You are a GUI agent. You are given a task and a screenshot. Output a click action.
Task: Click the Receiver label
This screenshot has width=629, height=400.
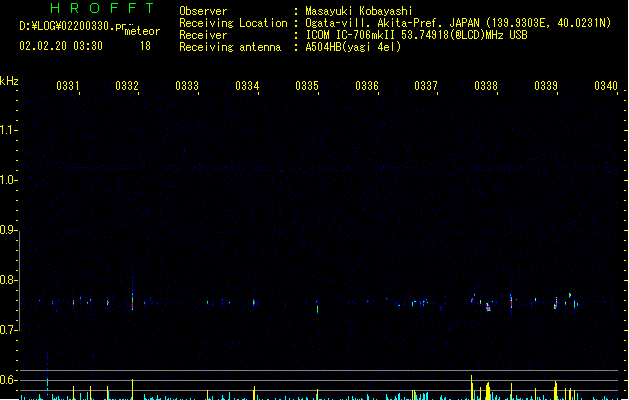[203, 35]
